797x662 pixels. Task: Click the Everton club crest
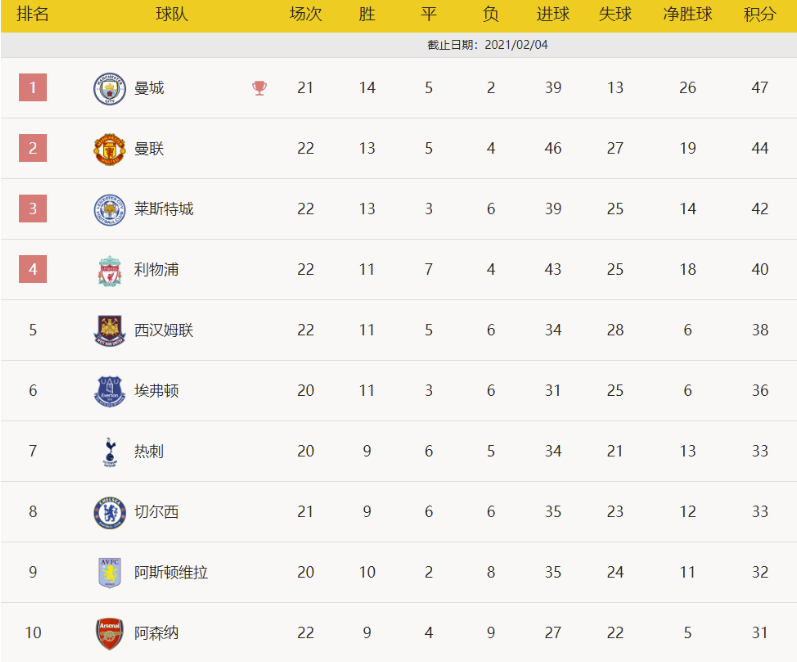[108, 391]
